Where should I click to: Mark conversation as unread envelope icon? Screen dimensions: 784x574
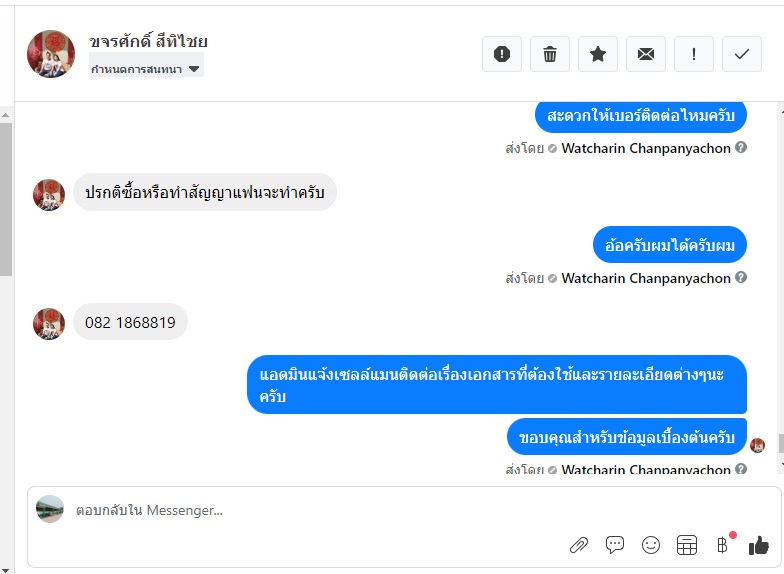click(x=646, y=54)
